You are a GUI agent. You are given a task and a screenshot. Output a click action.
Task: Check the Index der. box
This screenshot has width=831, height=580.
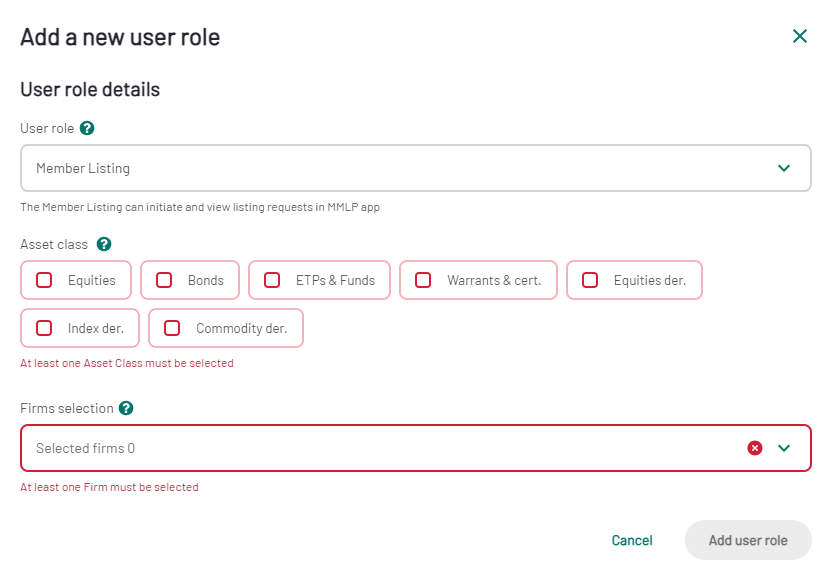(x=44, y=328)
